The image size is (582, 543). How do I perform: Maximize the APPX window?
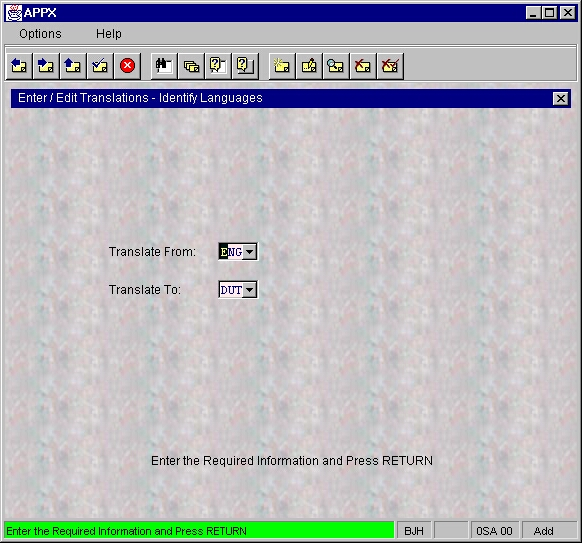(550, 13)
